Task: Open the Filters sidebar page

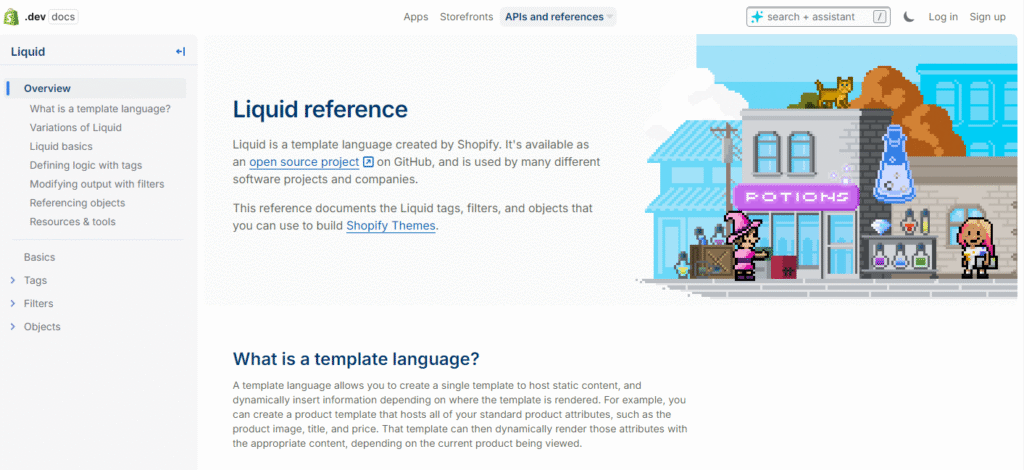Action: point(39,304)
